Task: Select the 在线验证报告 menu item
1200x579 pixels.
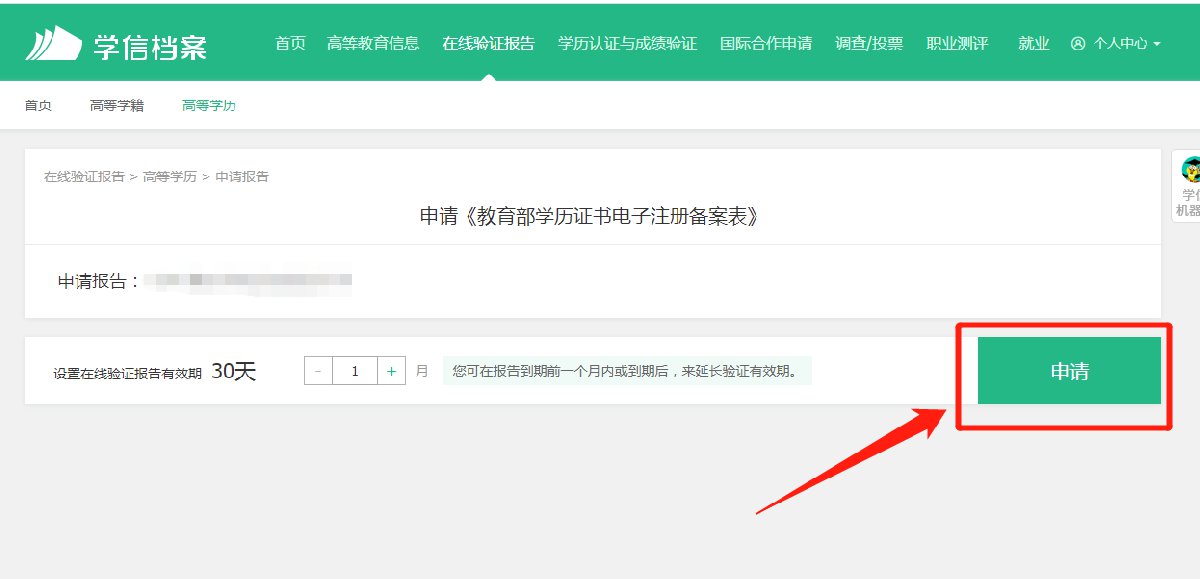Action: click(488, 44)
